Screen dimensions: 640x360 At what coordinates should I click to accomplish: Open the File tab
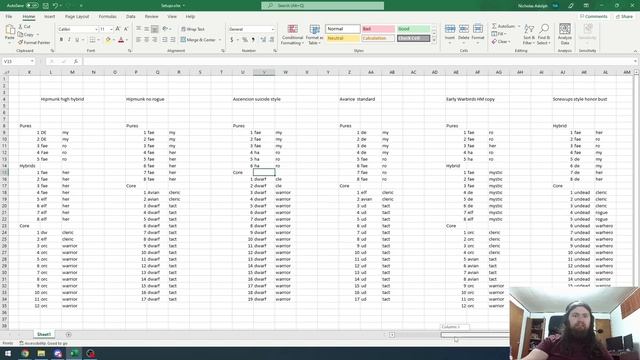coord(9,17)
